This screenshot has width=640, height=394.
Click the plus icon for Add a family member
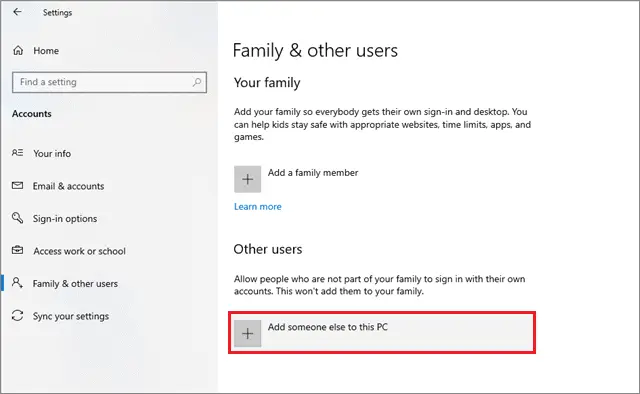pos(247,179)
